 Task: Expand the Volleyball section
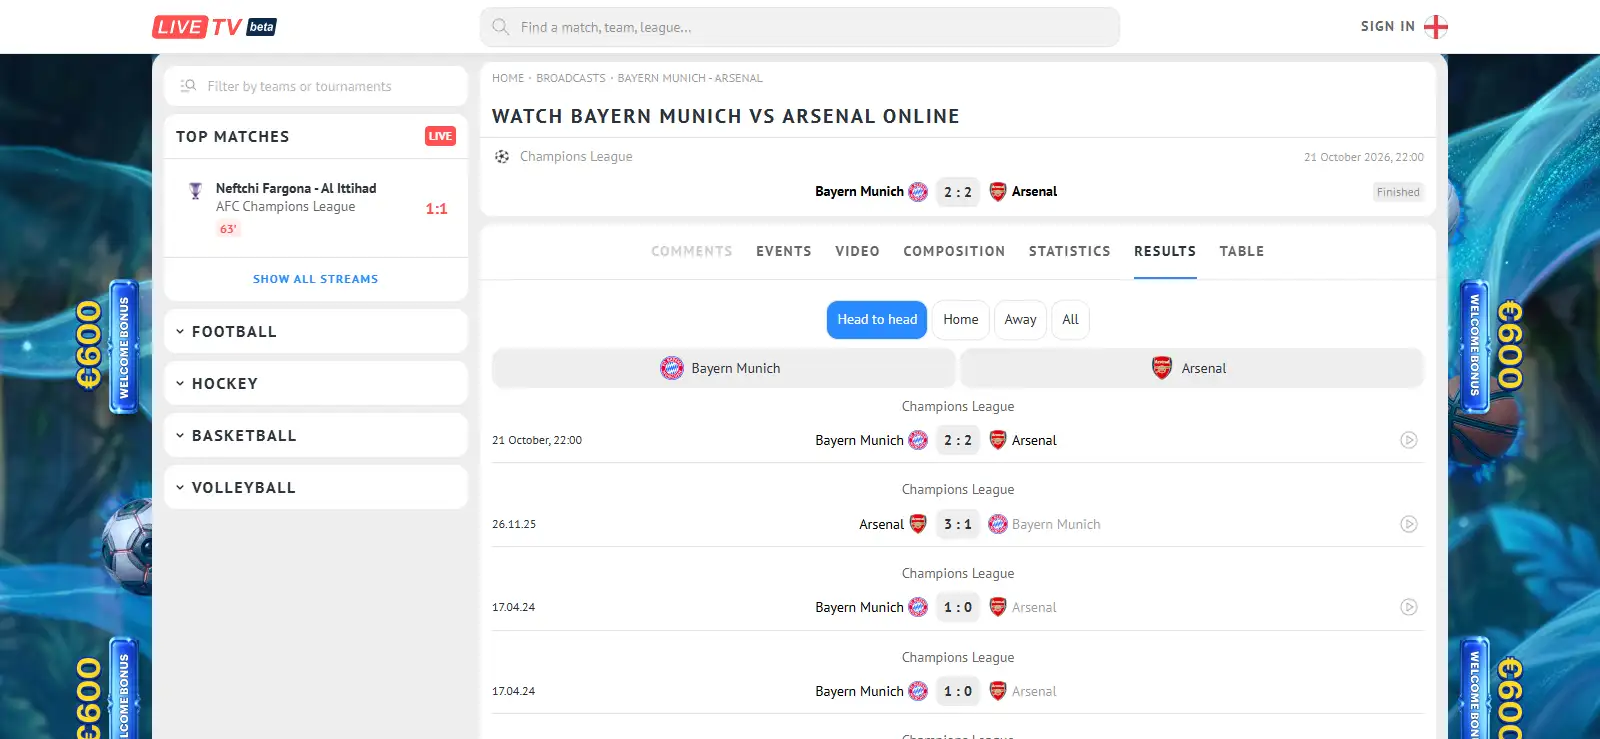pos(316,487)
